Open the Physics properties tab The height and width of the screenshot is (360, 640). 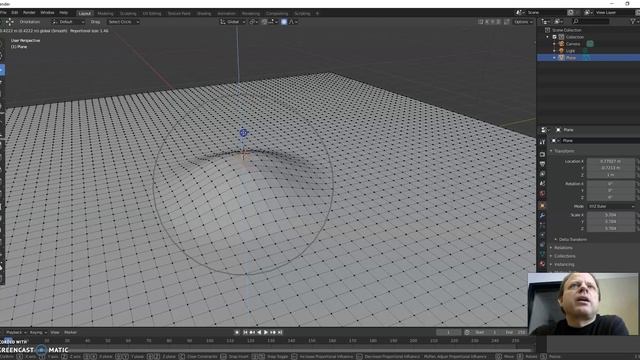pos(542,235)
